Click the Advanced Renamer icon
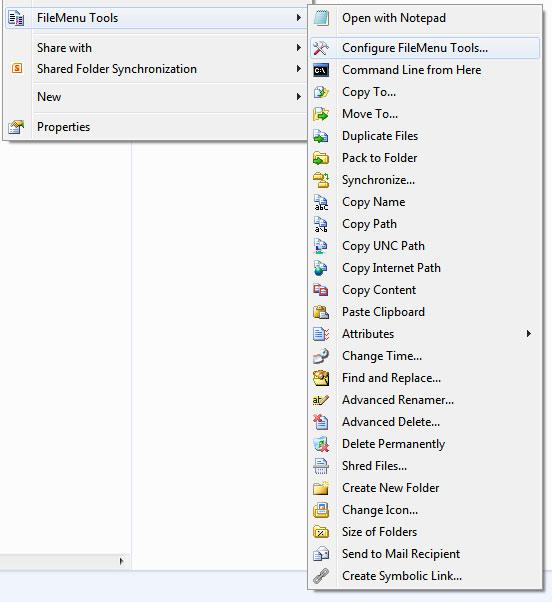Image resolution: width=552 pixels, height=602 pixels. (321, 400)
